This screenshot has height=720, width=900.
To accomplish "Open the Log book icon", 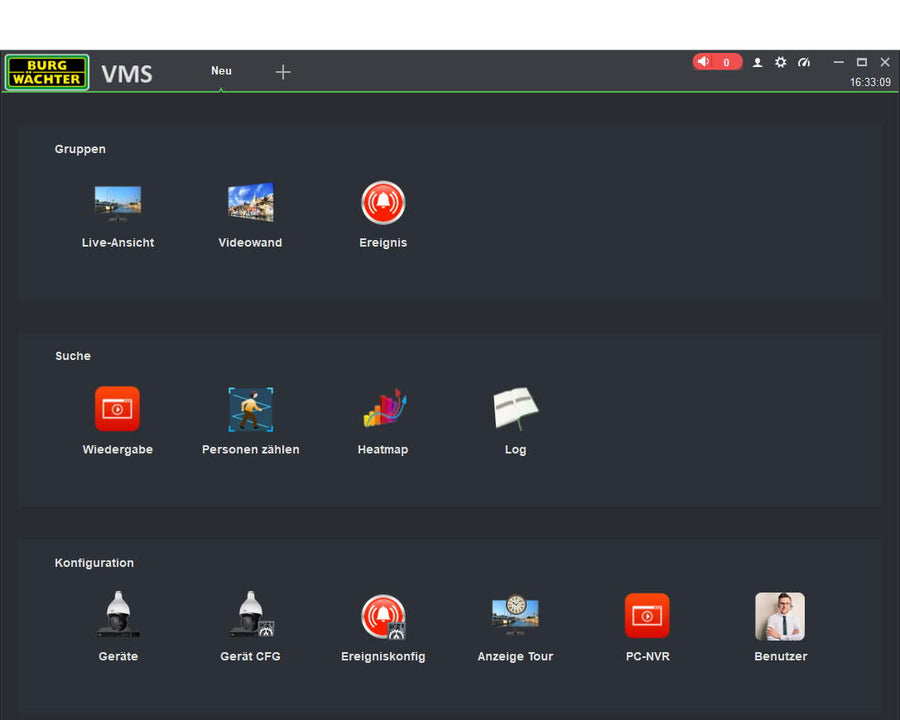I will (x=515, y=410).
